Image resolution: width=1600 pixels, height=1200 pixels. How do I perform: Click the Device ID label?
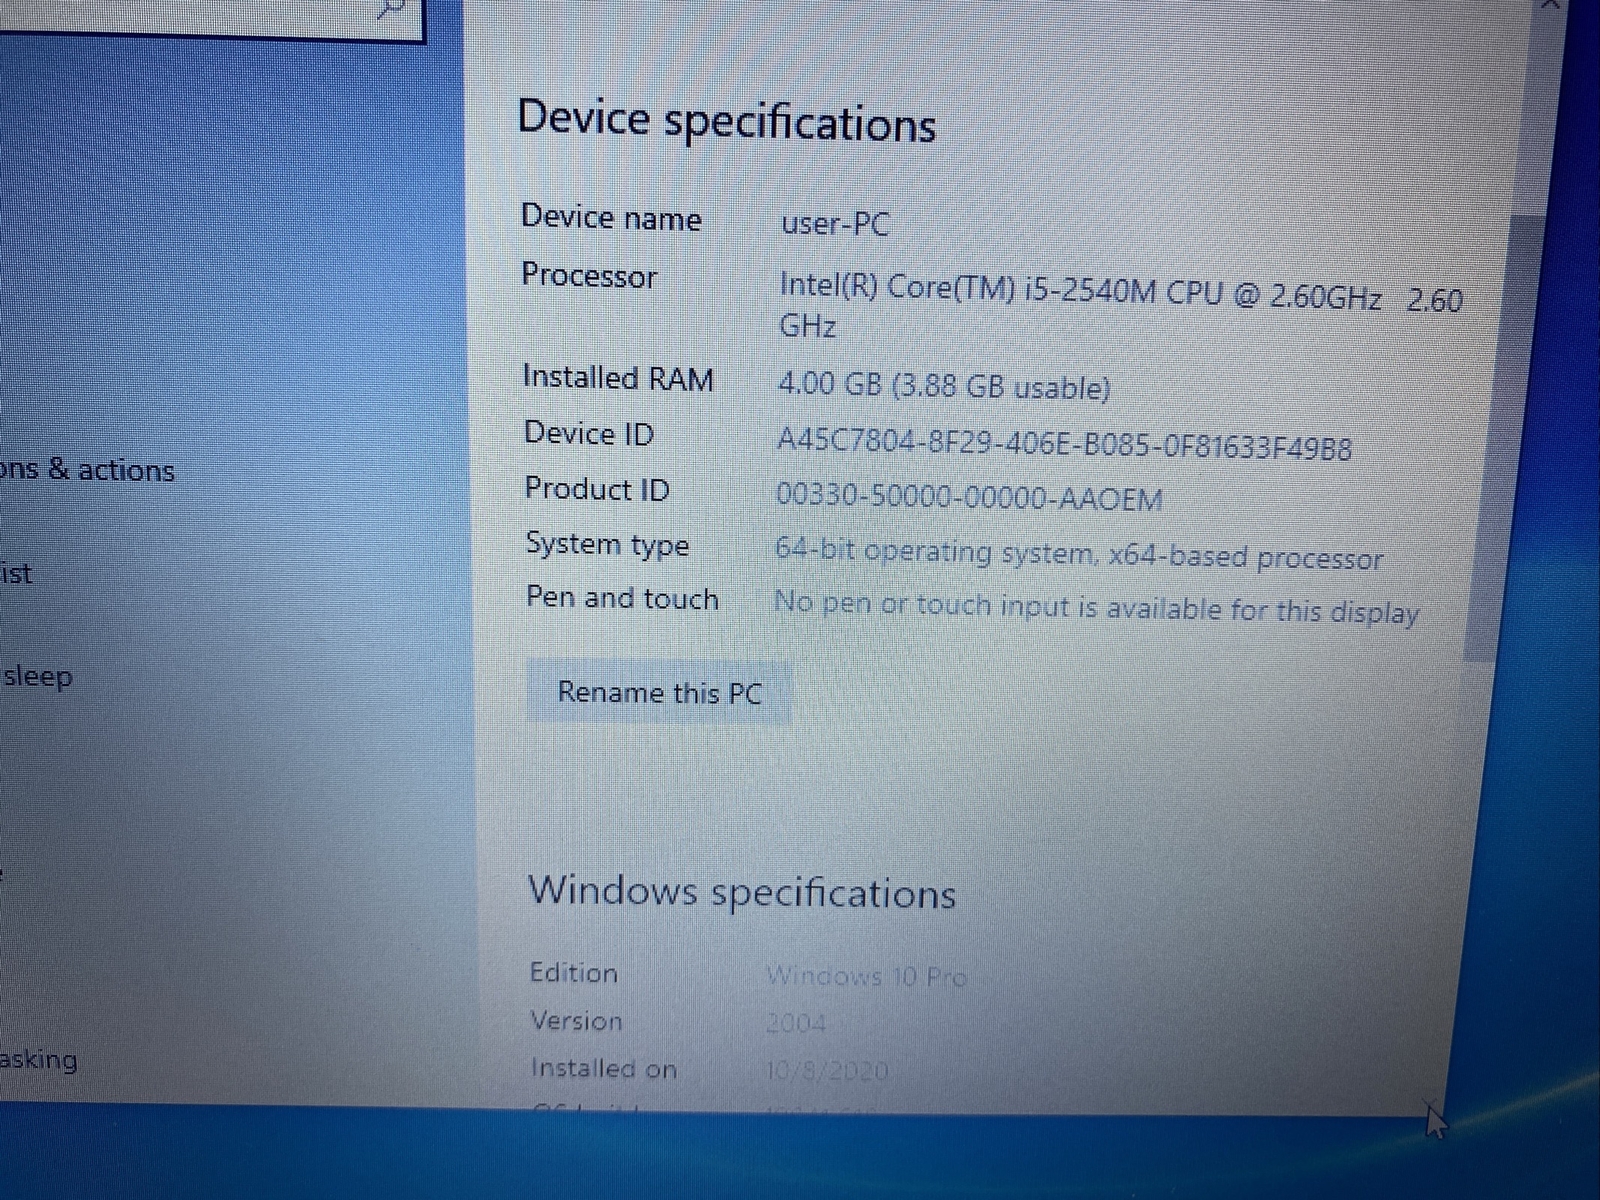tap(589, 434)
